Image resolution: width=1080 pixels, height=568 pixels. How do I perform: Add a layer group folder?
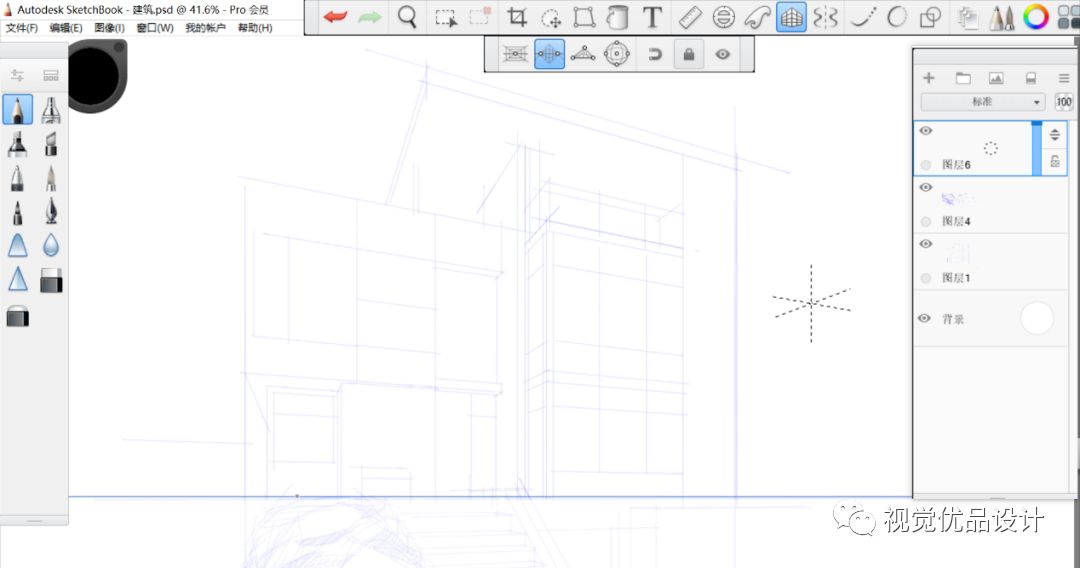click(x=963, y=78)
